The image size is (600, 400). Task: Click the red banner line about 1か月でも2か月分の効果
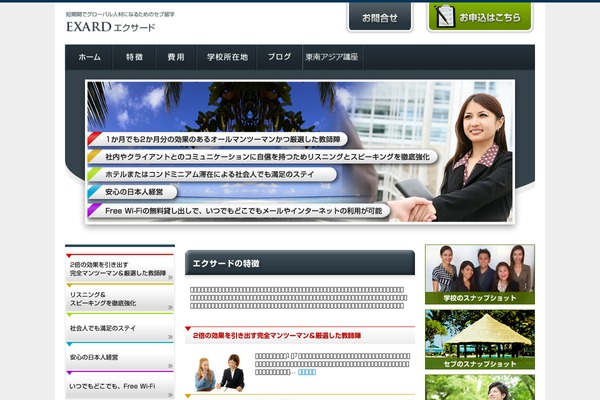(x=217, y=139)
